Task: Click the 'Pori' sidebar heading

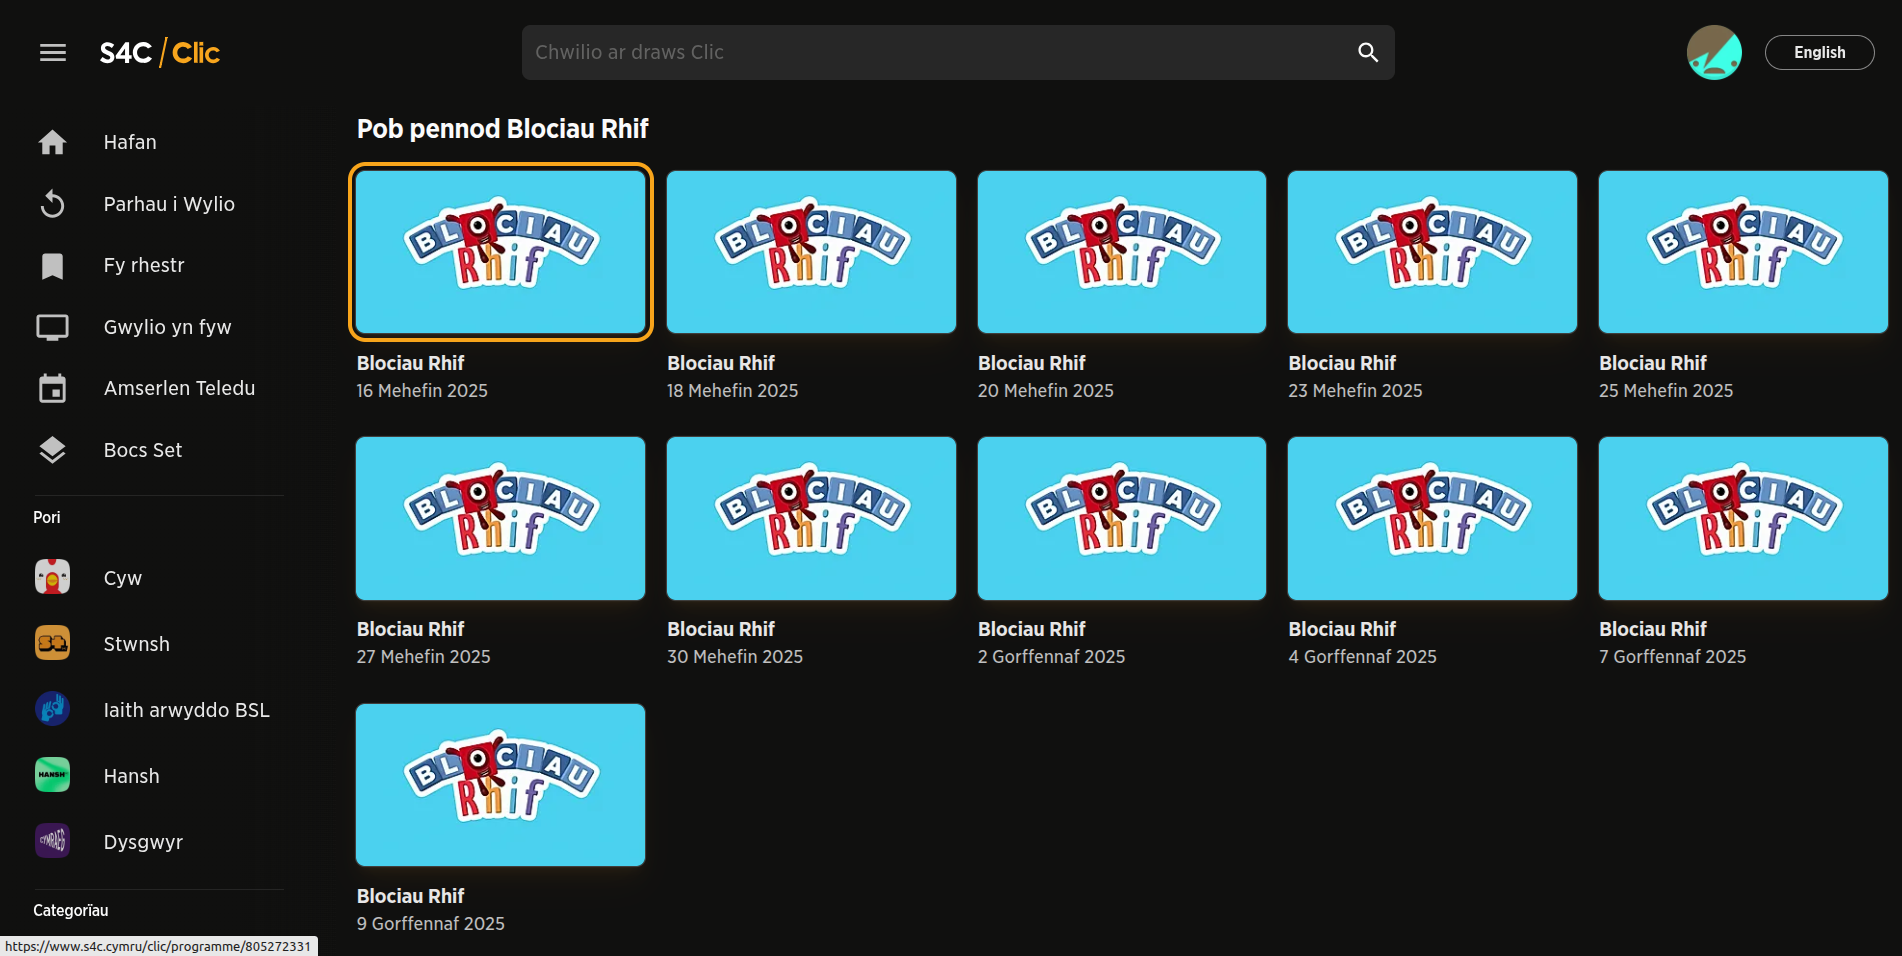Action: tap(47, 517)
